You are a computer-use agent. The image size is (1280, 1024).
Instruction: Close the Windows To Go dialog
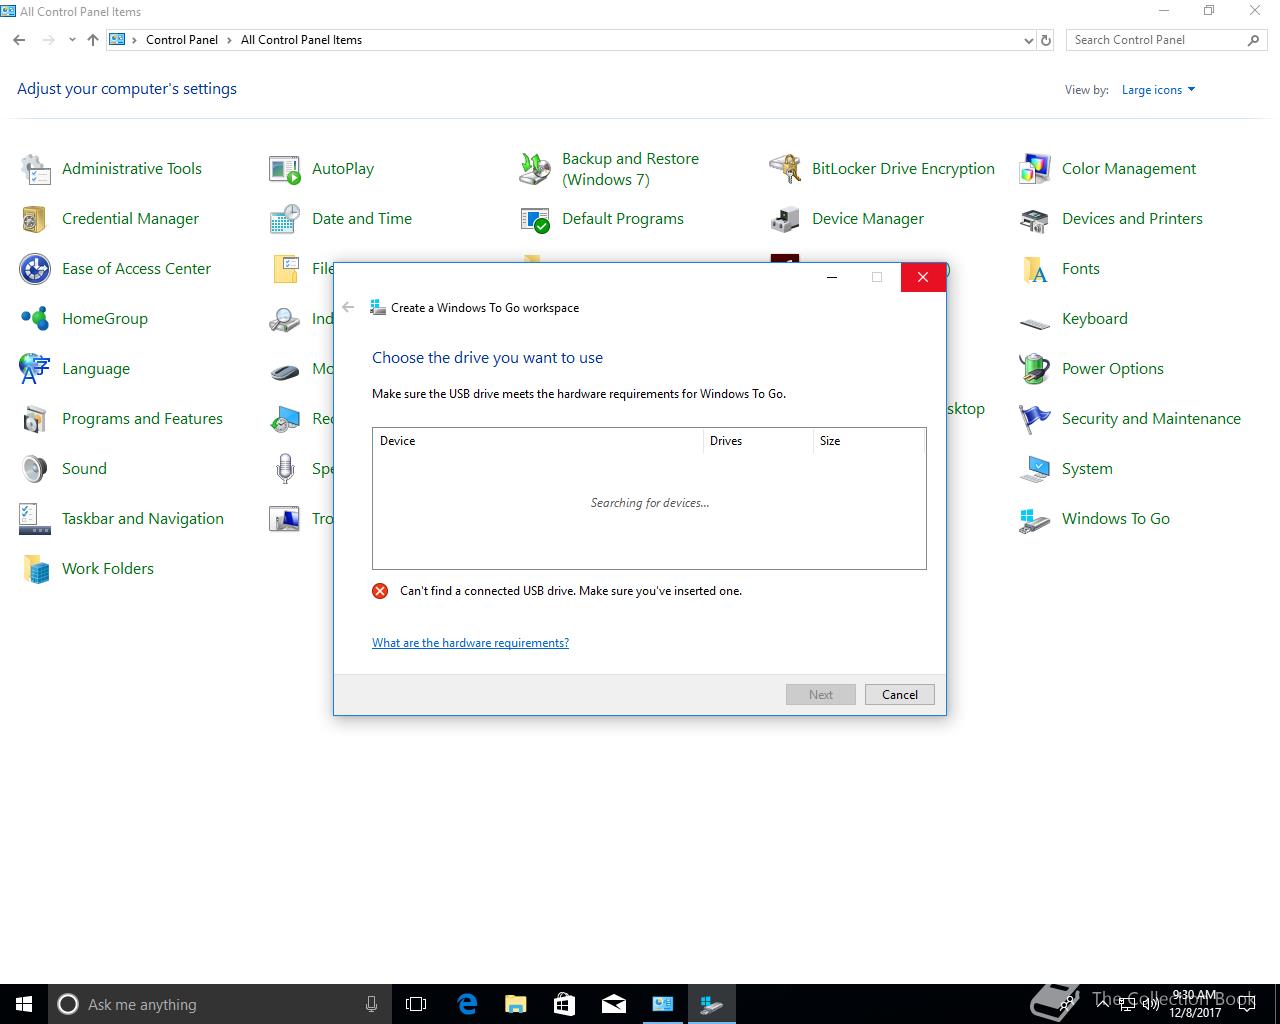[923, 277]
